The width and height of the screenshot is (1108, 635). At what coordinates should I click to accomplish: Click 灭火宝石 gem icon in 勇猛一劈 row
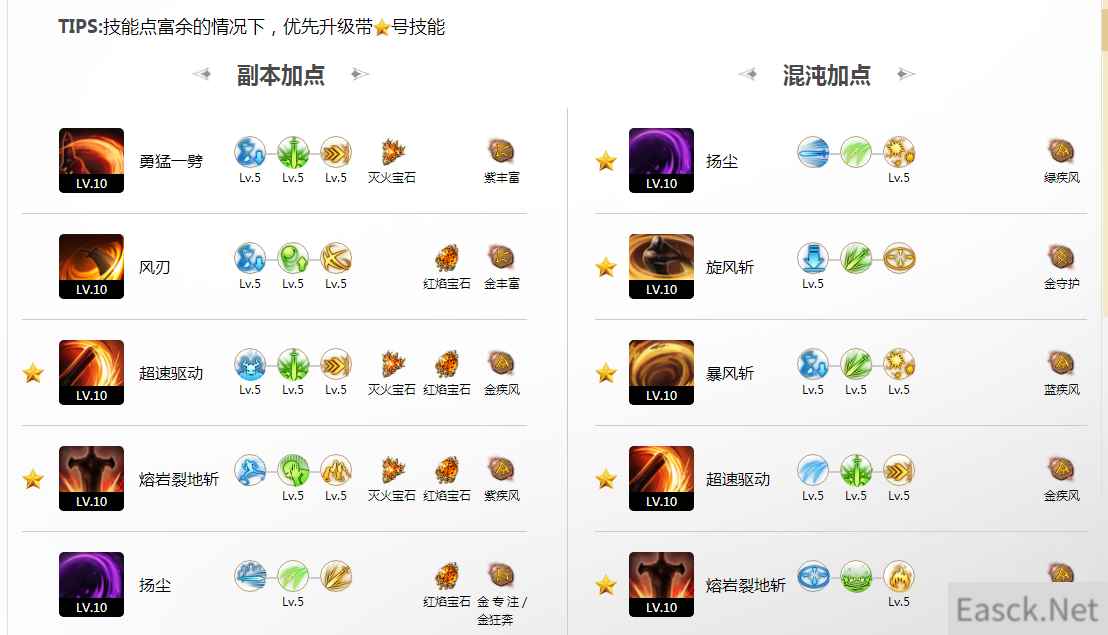click(393, 151)
